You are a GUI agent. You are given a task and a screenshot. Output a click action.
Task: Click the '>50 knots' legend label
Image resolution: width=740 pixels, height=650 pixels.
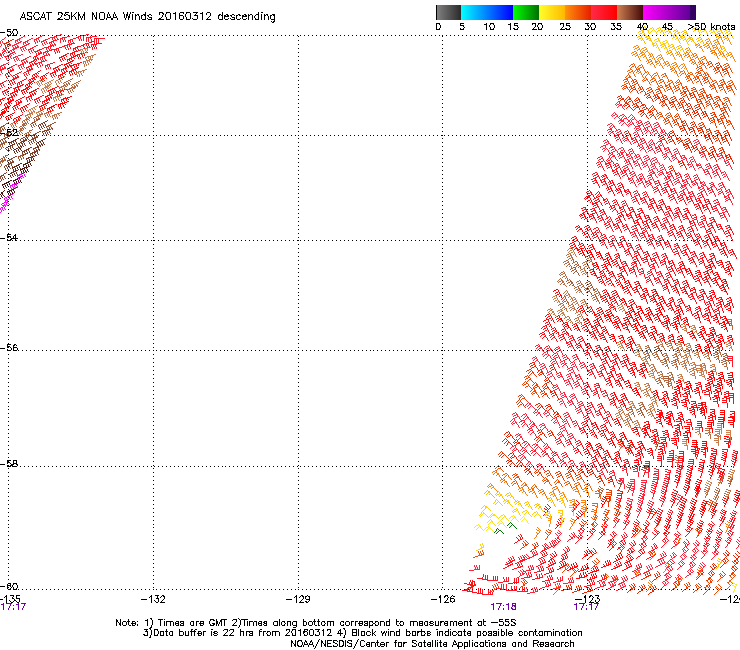click(711, 27)
